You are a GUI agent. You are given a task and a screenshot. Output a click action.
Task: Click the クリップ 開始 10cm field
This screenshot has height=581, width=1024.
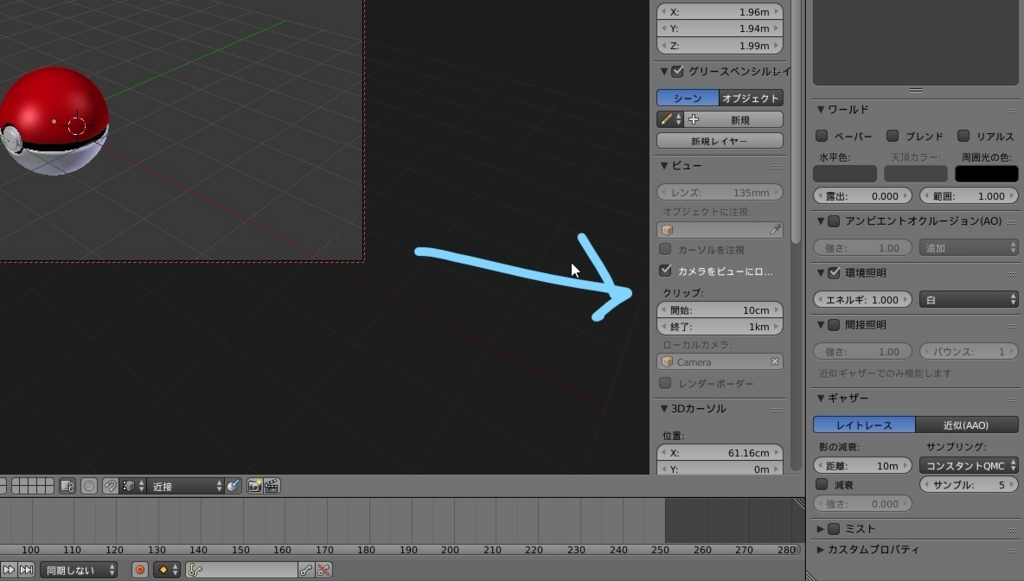tap(720, 310)
